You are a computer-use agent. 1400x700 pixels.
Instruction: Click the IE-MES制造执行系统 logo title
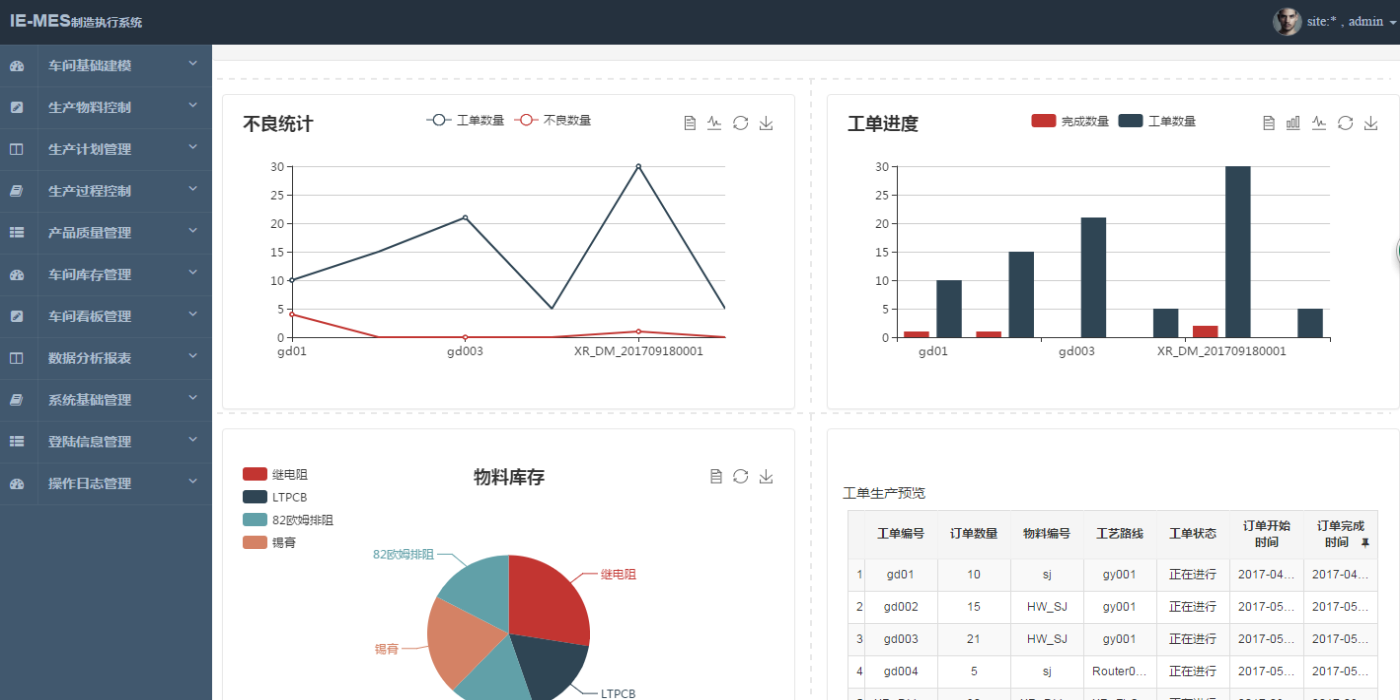[76, 21]
